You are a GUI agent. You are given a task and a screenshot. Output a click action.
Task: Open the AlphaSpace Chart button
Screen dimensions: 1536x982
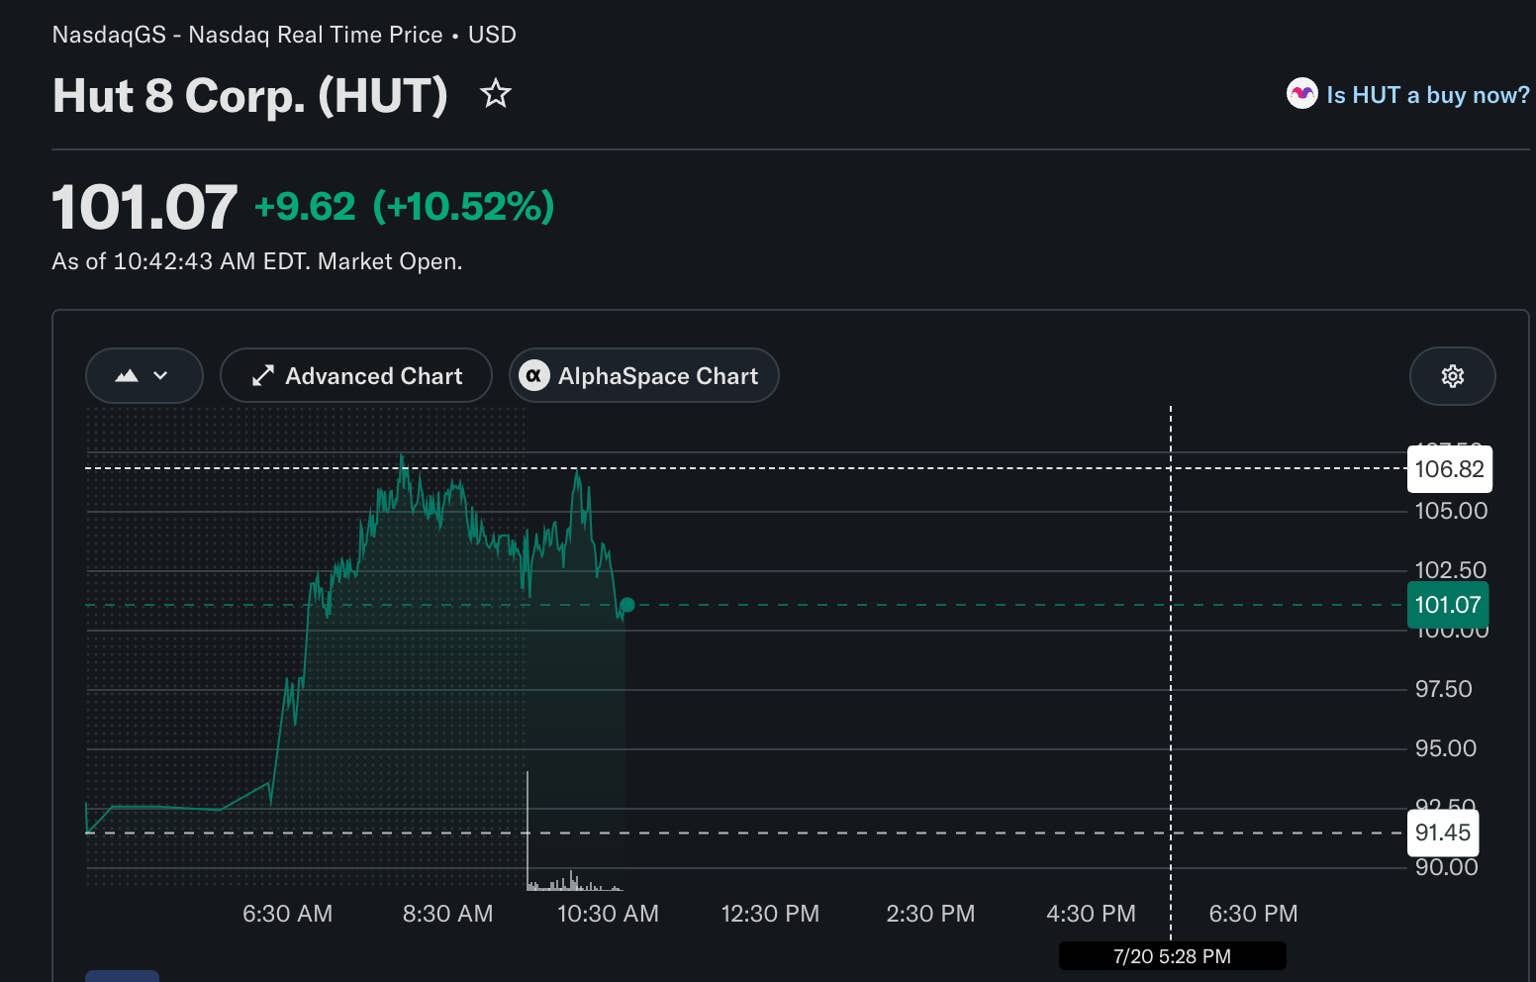(x=644, y=376)
